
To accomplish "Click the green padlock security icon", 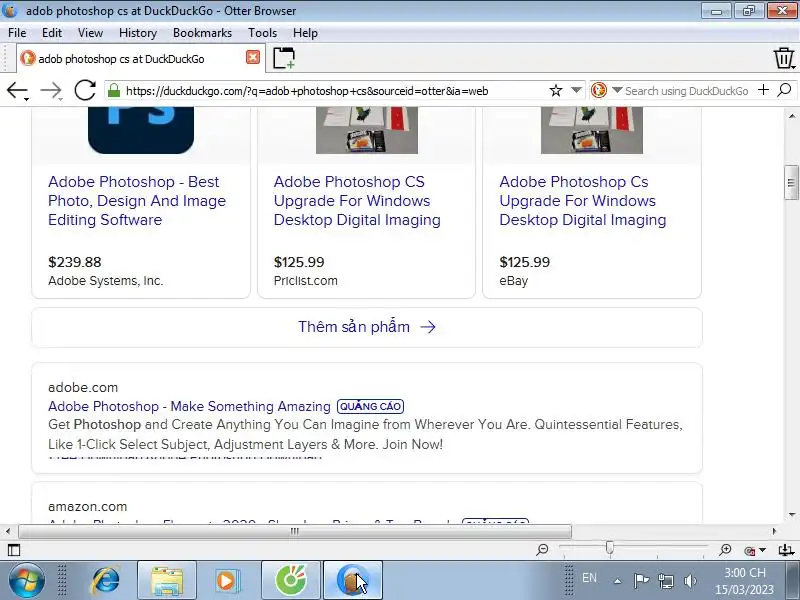I will (x=114, y=91).
